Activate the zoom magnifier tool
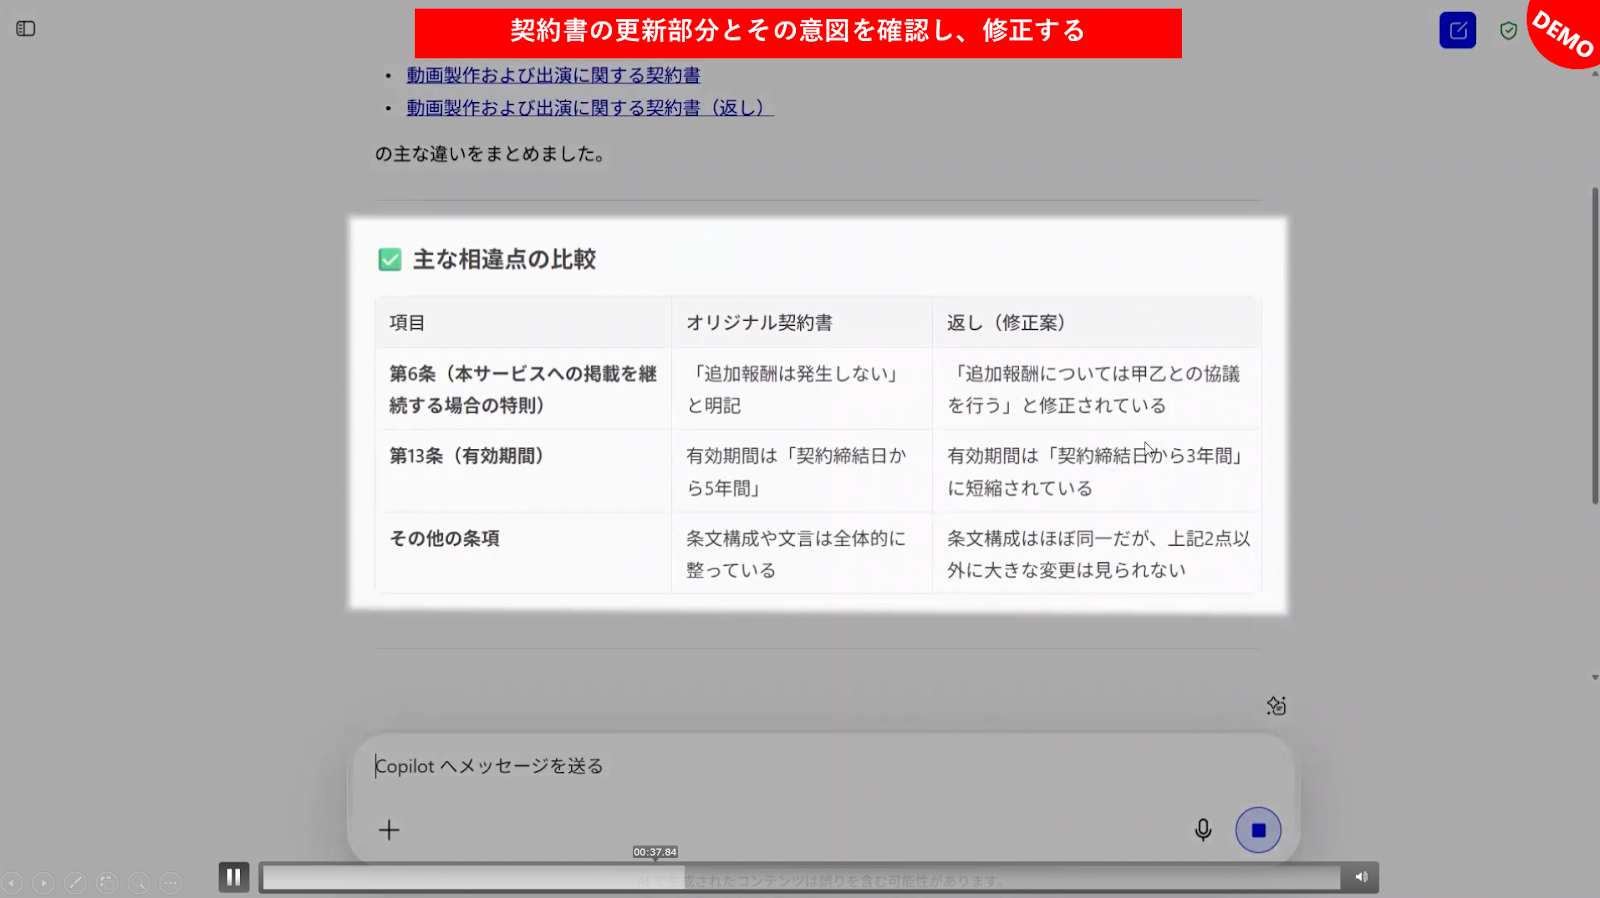 (139, 883)
